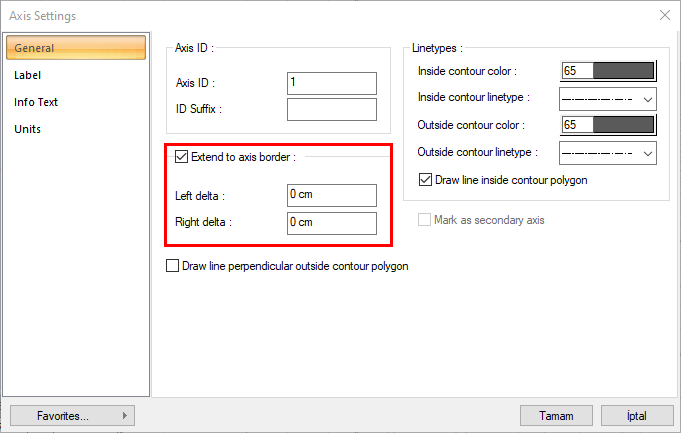The width and height of the screenshot is (681, 433).
Task: Disable Draw line inside contour polygon
Action: click(x=425, y=180)
